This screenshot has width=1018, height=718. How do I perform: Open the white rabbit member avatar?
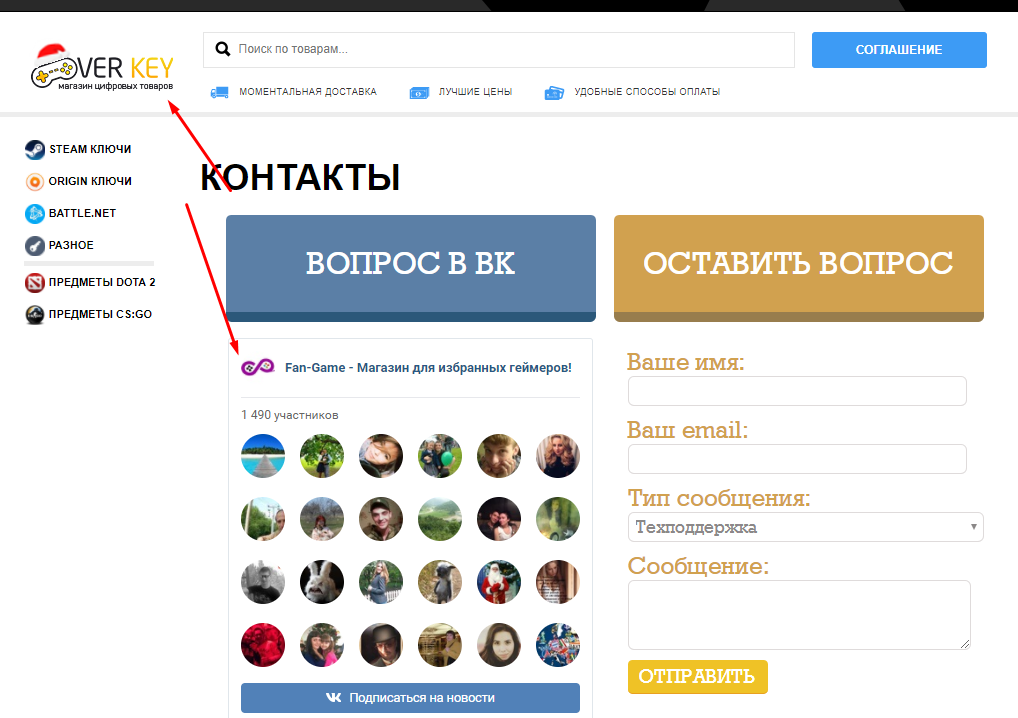click(x=322, y=582)
